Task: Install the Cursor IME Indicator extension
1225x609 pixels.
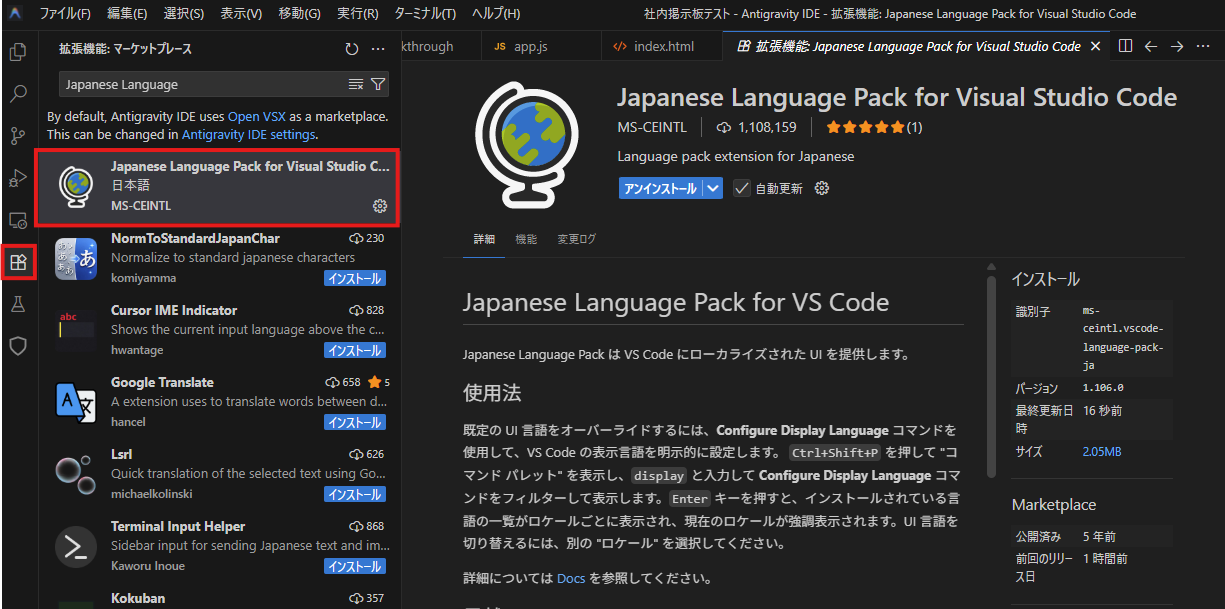Action: point(354,350)
